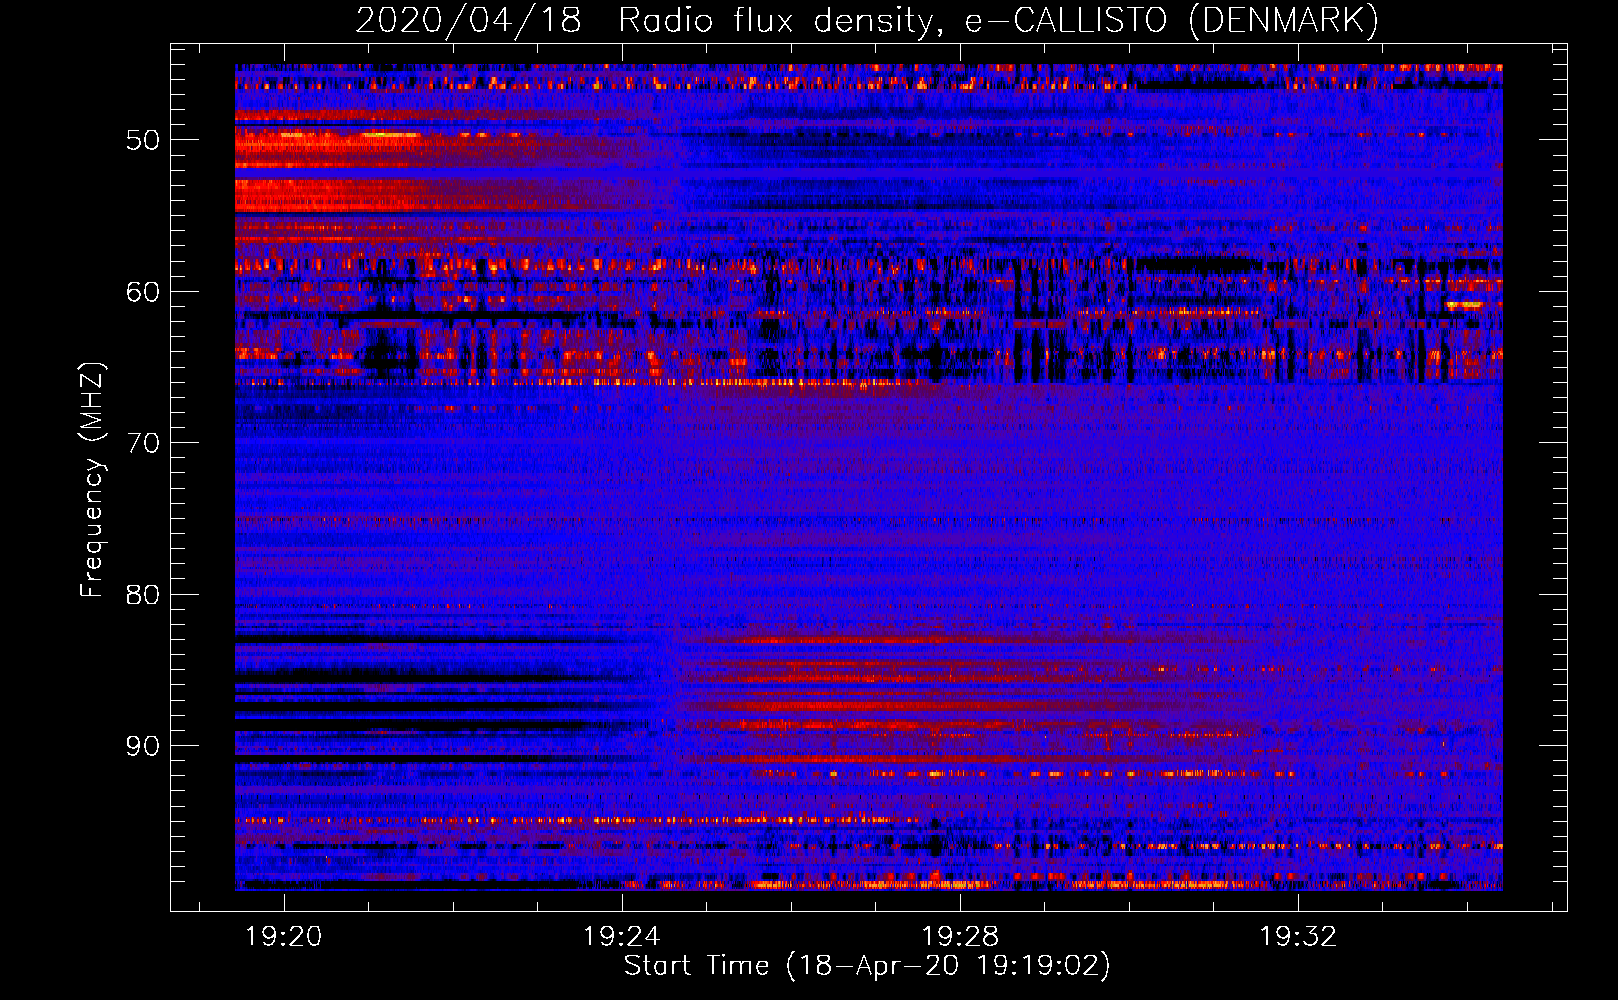Click the 19:32 time tick label
Image resolution: width=1618 pixels, height=1000 pixels.
(1298, 936)
